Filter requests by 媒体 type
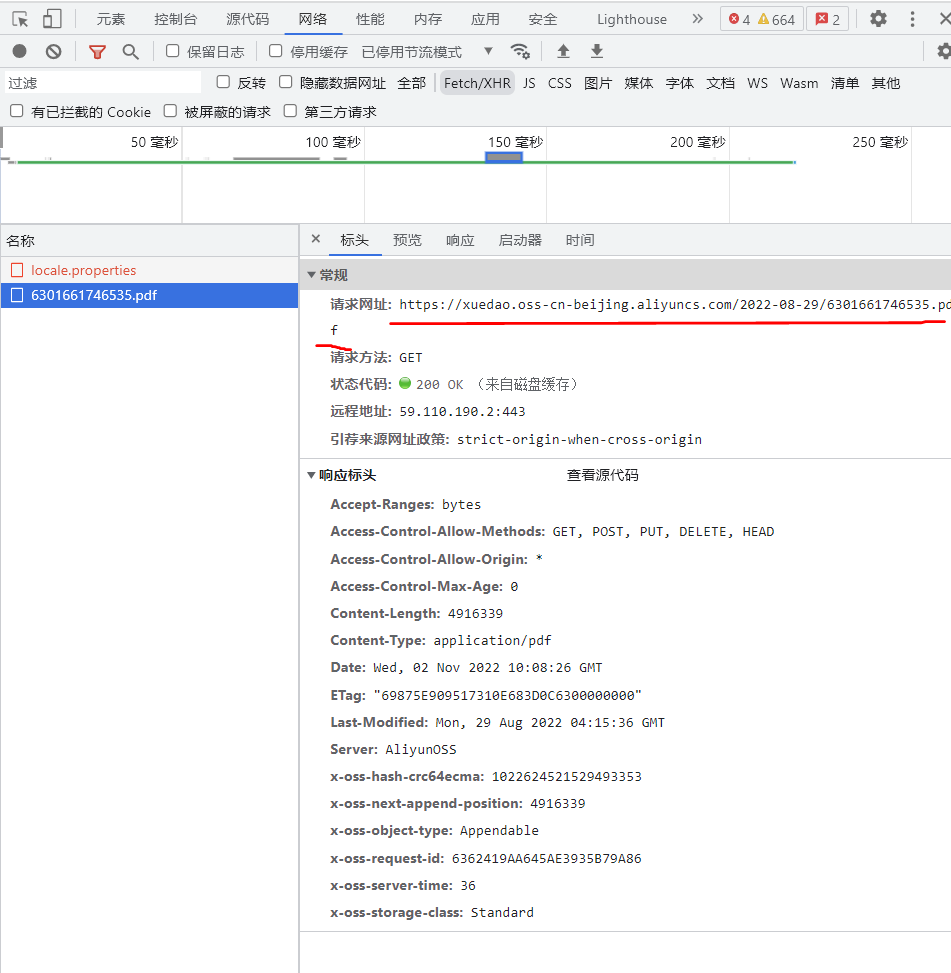The image size is (951, 973). click(x=639, y=83)
